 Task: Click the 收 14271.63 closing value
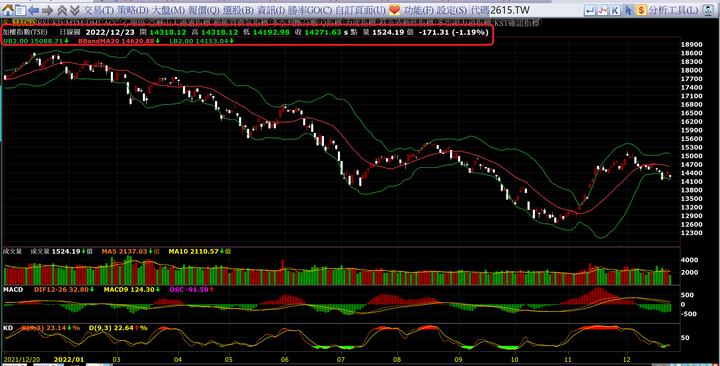[x=319, y=32]
